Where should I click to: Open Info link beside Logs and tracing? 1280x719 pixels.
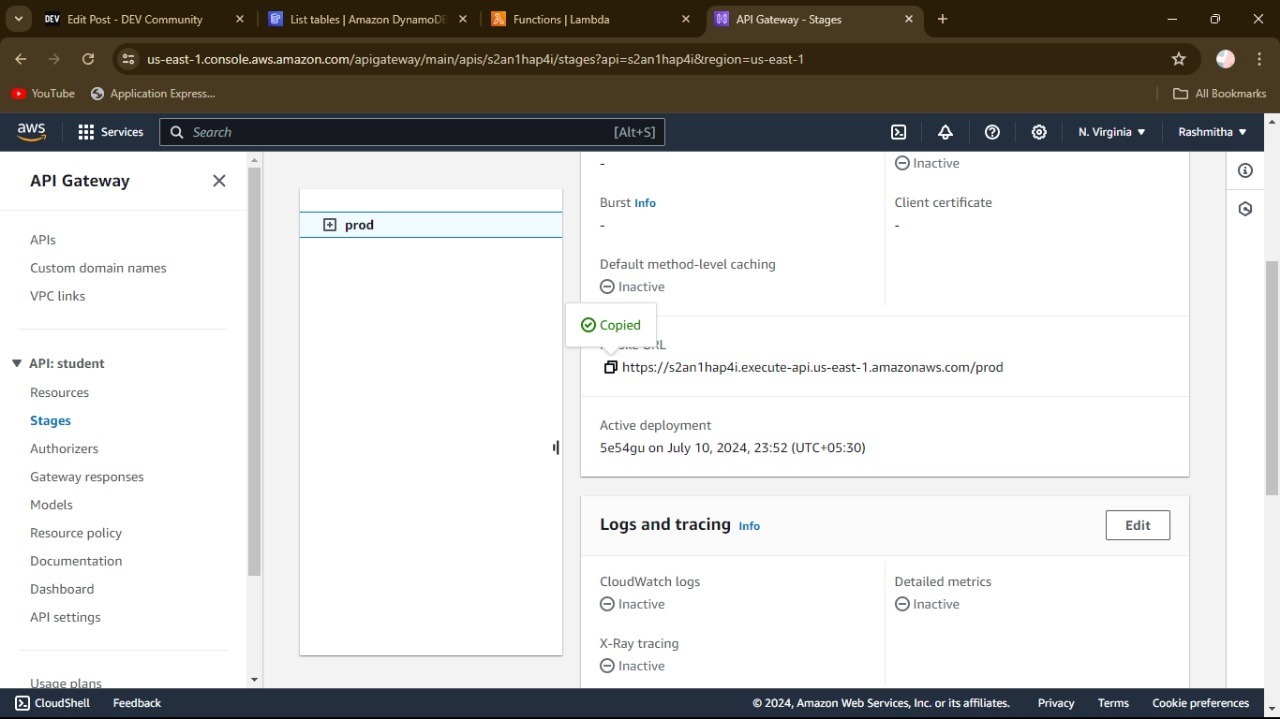[x=749, y=526]
